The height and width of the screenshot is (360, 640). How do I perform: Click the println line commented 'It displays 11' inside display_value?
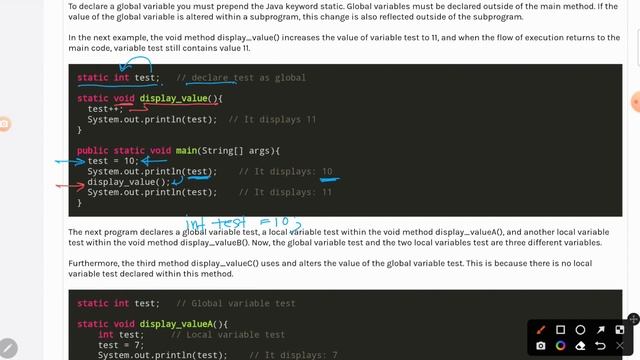[201, 120]
